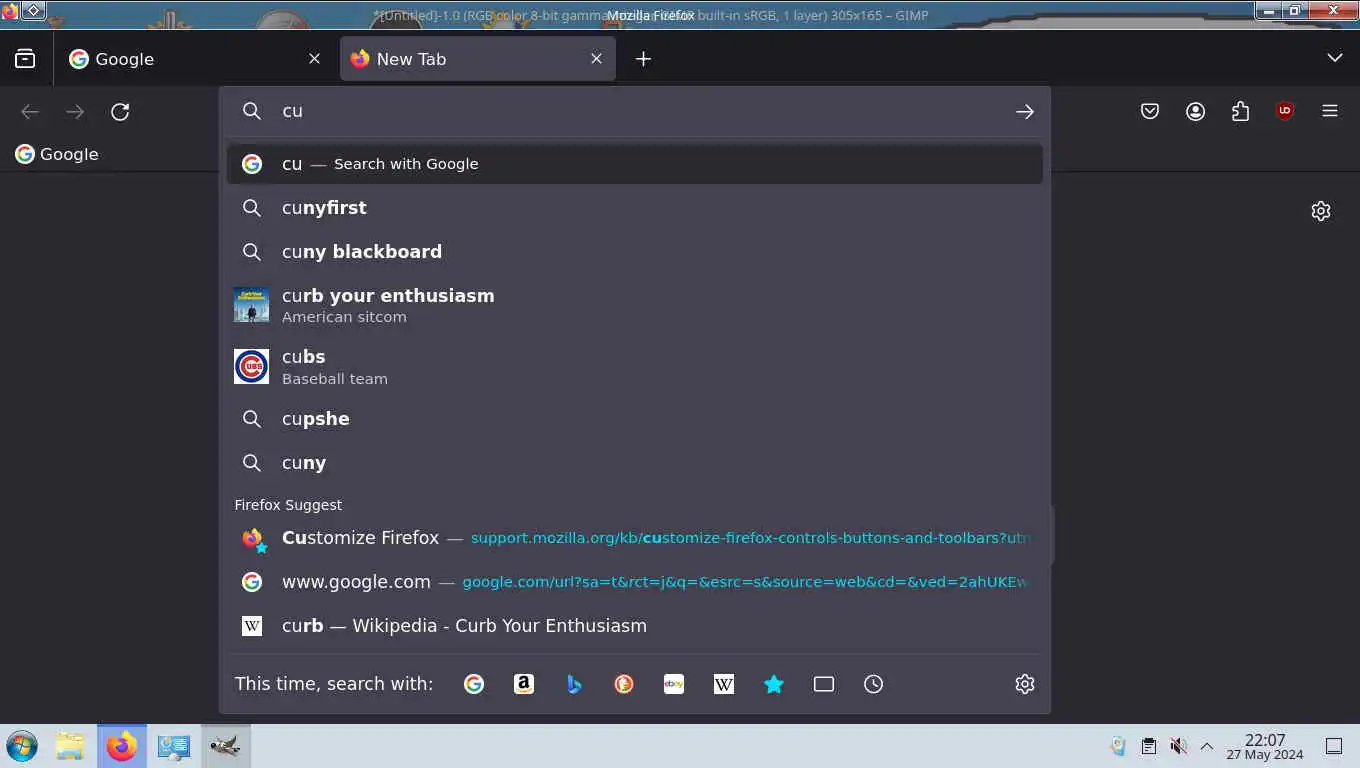Viewport: 1360px width, 768px height.
Task: Select the New Tab tab
Action: pyautogui.click(x=478, y=59)
